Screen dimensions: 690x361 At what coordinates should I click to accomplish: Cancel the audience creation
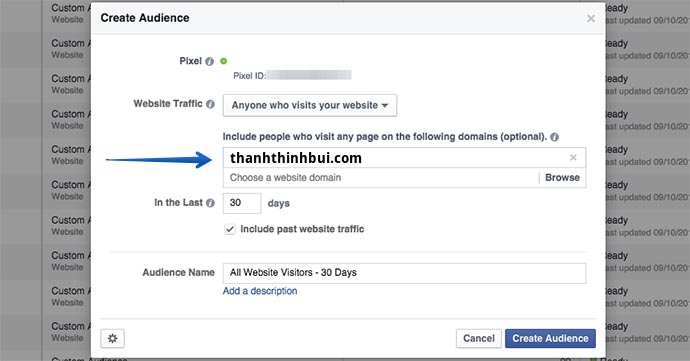point(479,339)
